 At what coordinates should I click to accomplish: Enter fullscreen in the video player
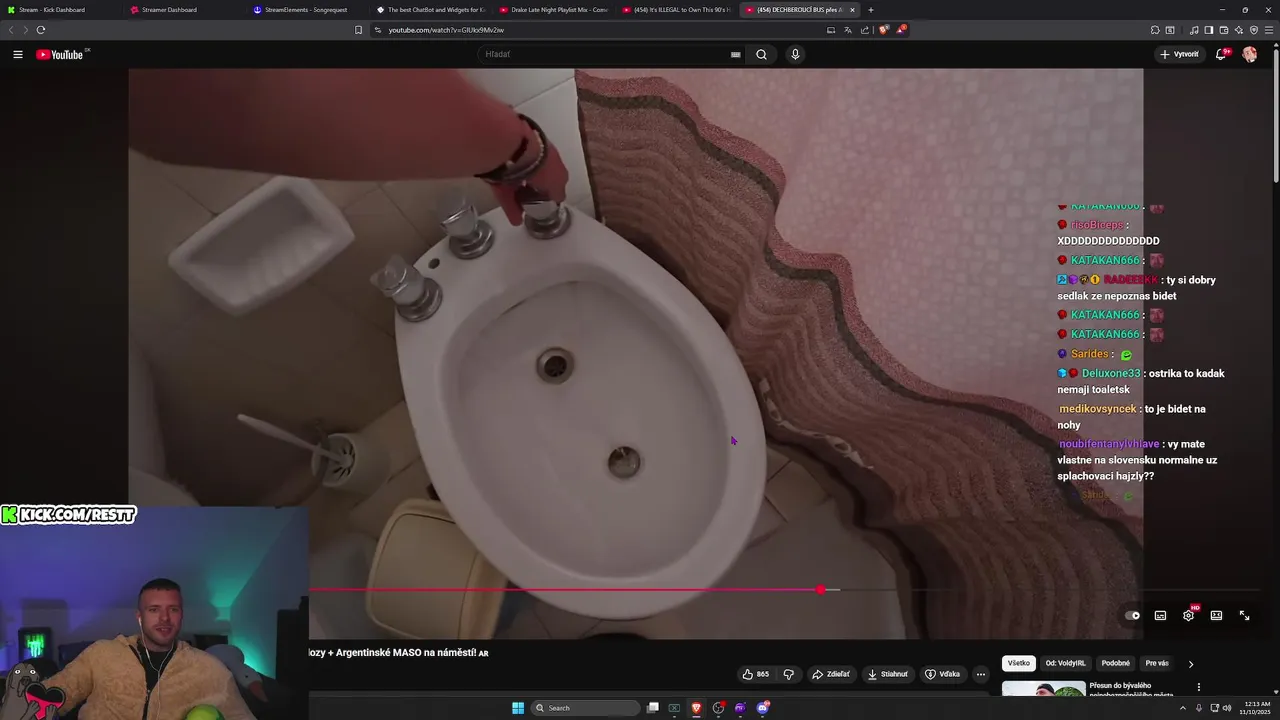1244,615
